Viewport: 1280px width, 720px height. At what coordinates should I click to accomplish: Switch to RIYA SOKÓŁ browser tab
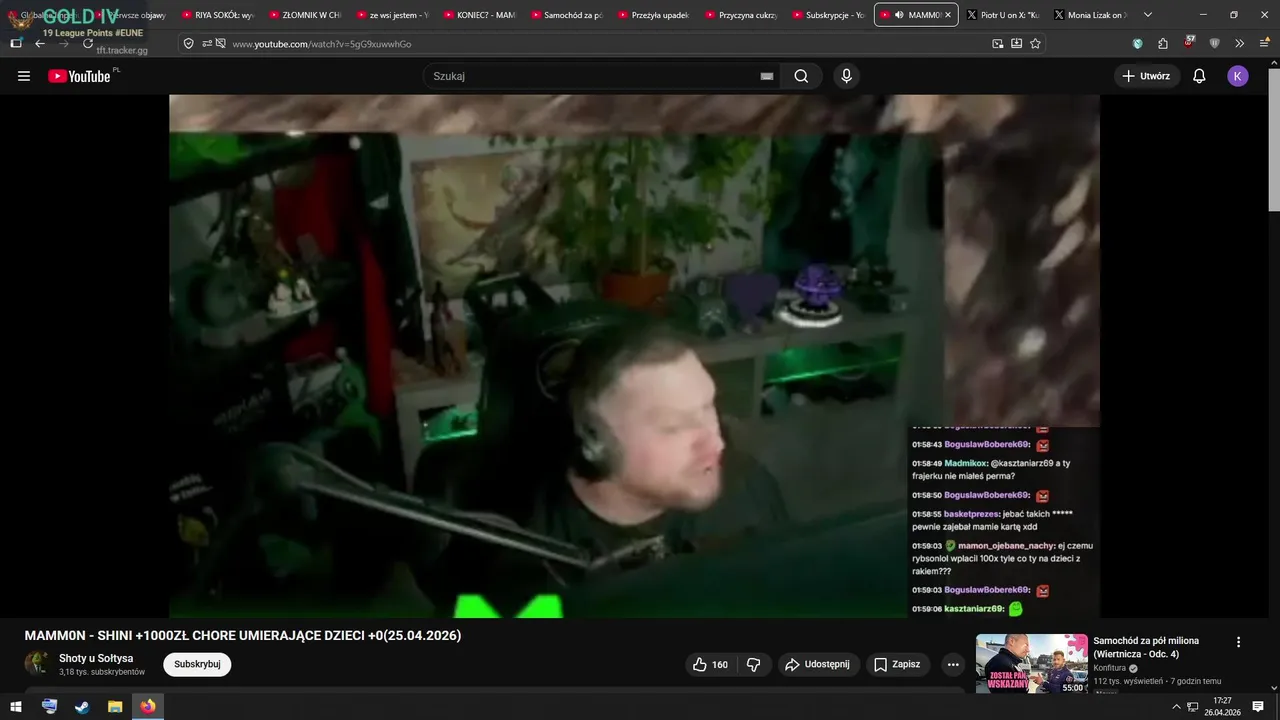click(x=217, y=15)
